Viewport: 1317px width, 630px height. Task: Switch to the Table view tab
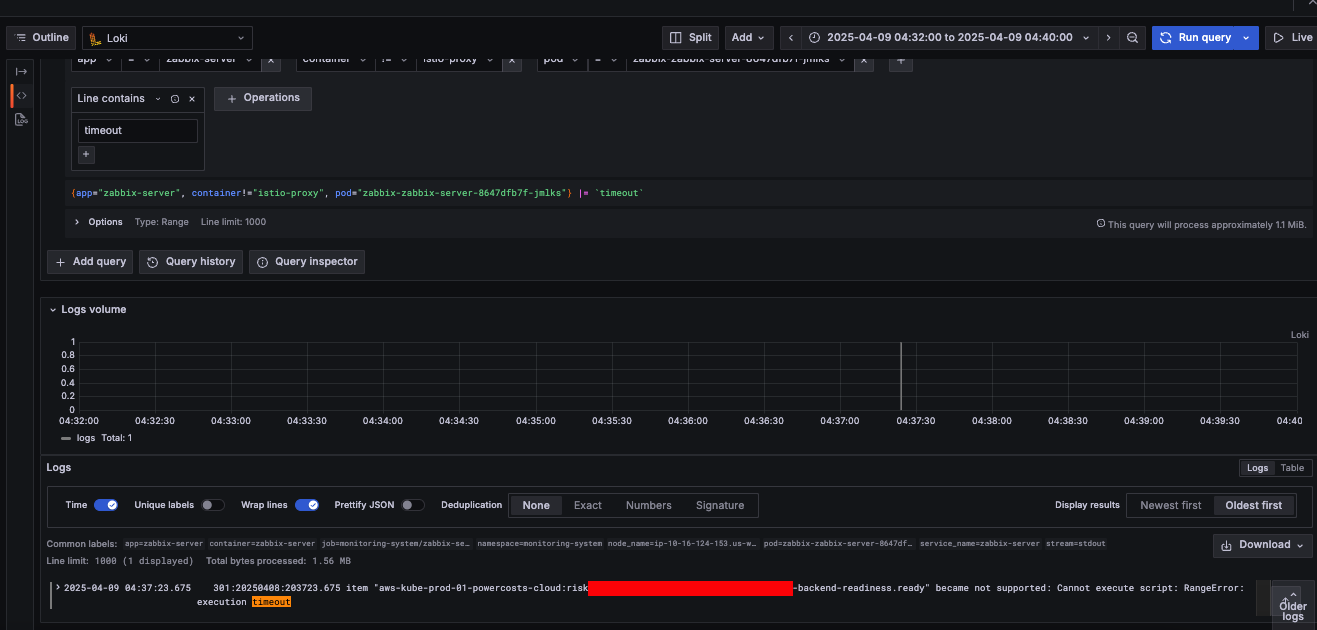pyautogui.click(x=1292, y=468)
